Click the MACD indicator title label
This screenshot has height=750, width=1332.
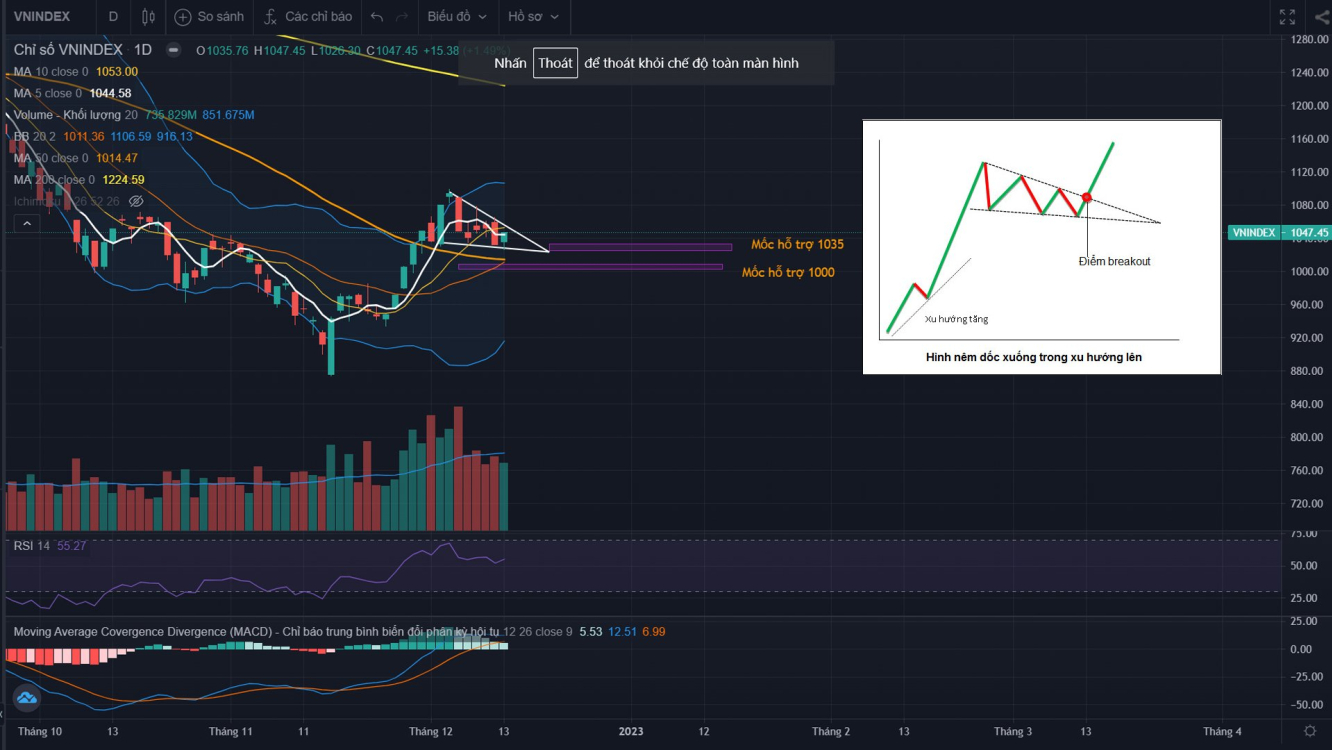(256, 632)
